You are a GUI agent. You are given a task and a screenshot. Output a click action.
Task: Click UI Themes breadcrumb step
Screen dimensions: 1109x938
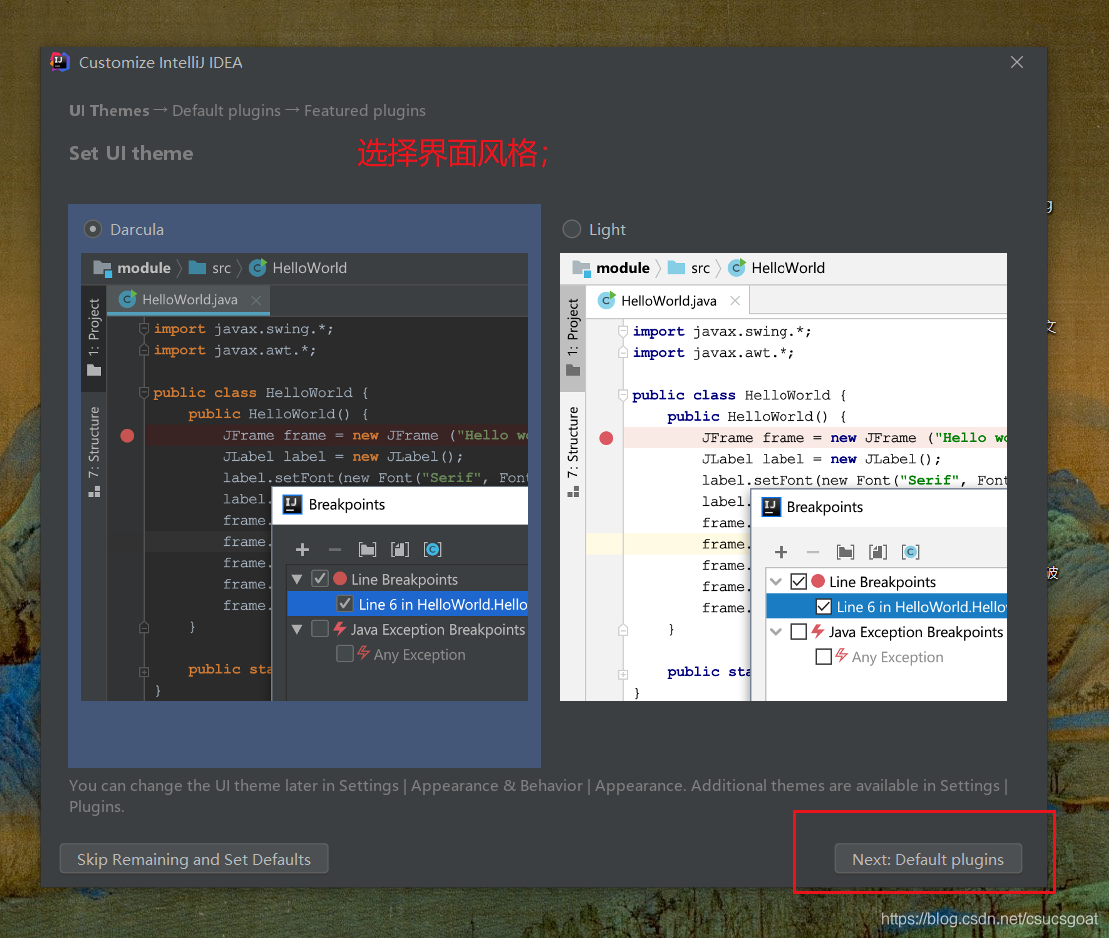tap(109, 110)
